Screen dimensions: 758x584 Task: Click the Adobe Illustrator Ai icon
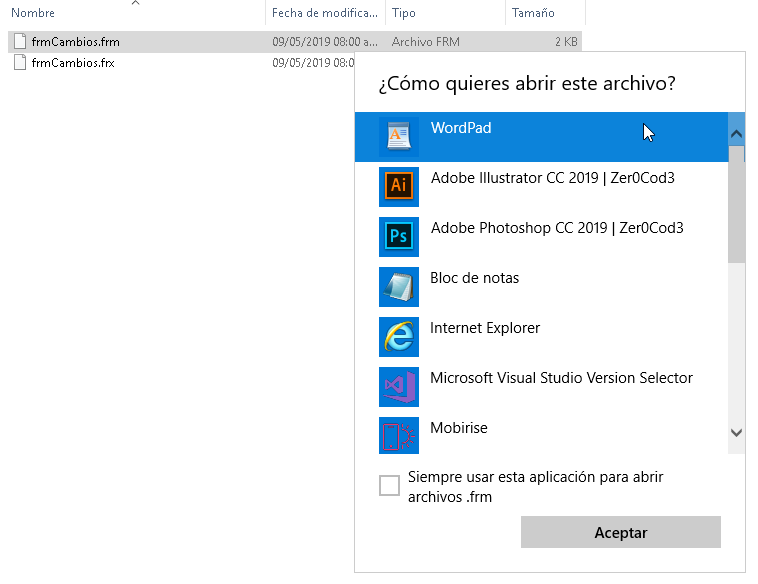[x=399, y=187]
